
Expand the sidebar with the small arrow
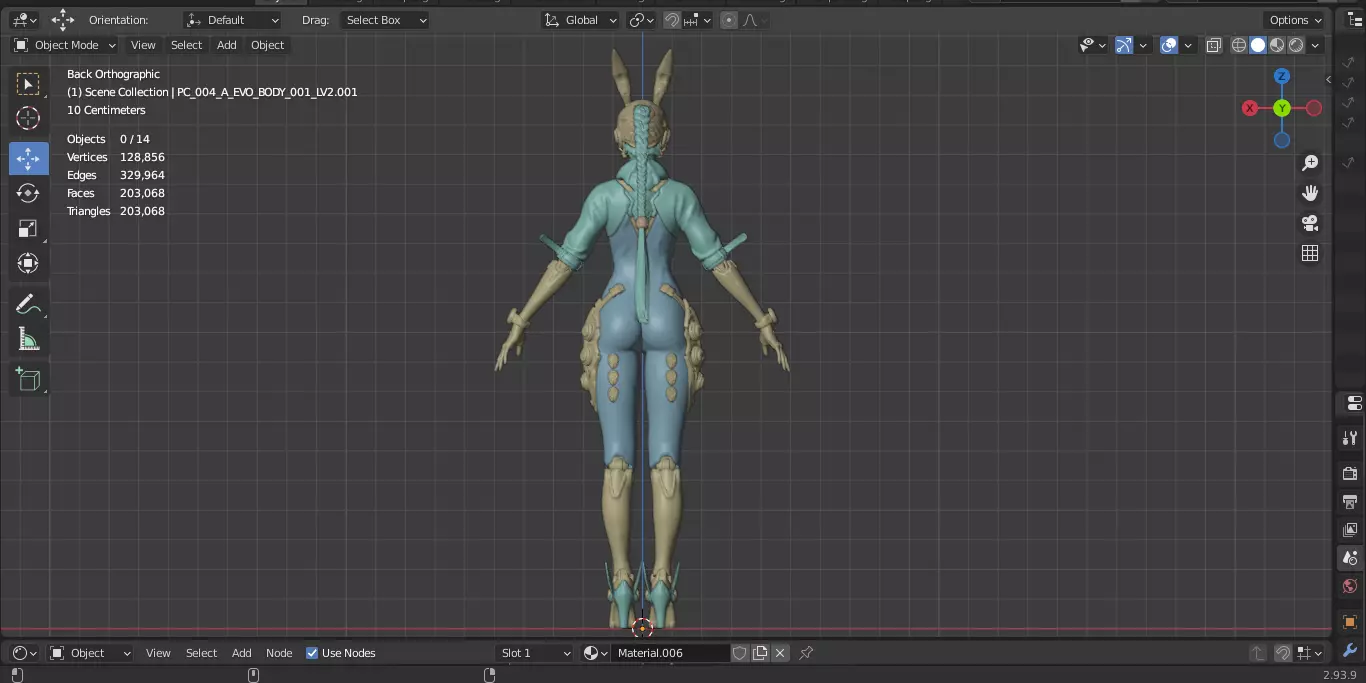click(1328, 80)
